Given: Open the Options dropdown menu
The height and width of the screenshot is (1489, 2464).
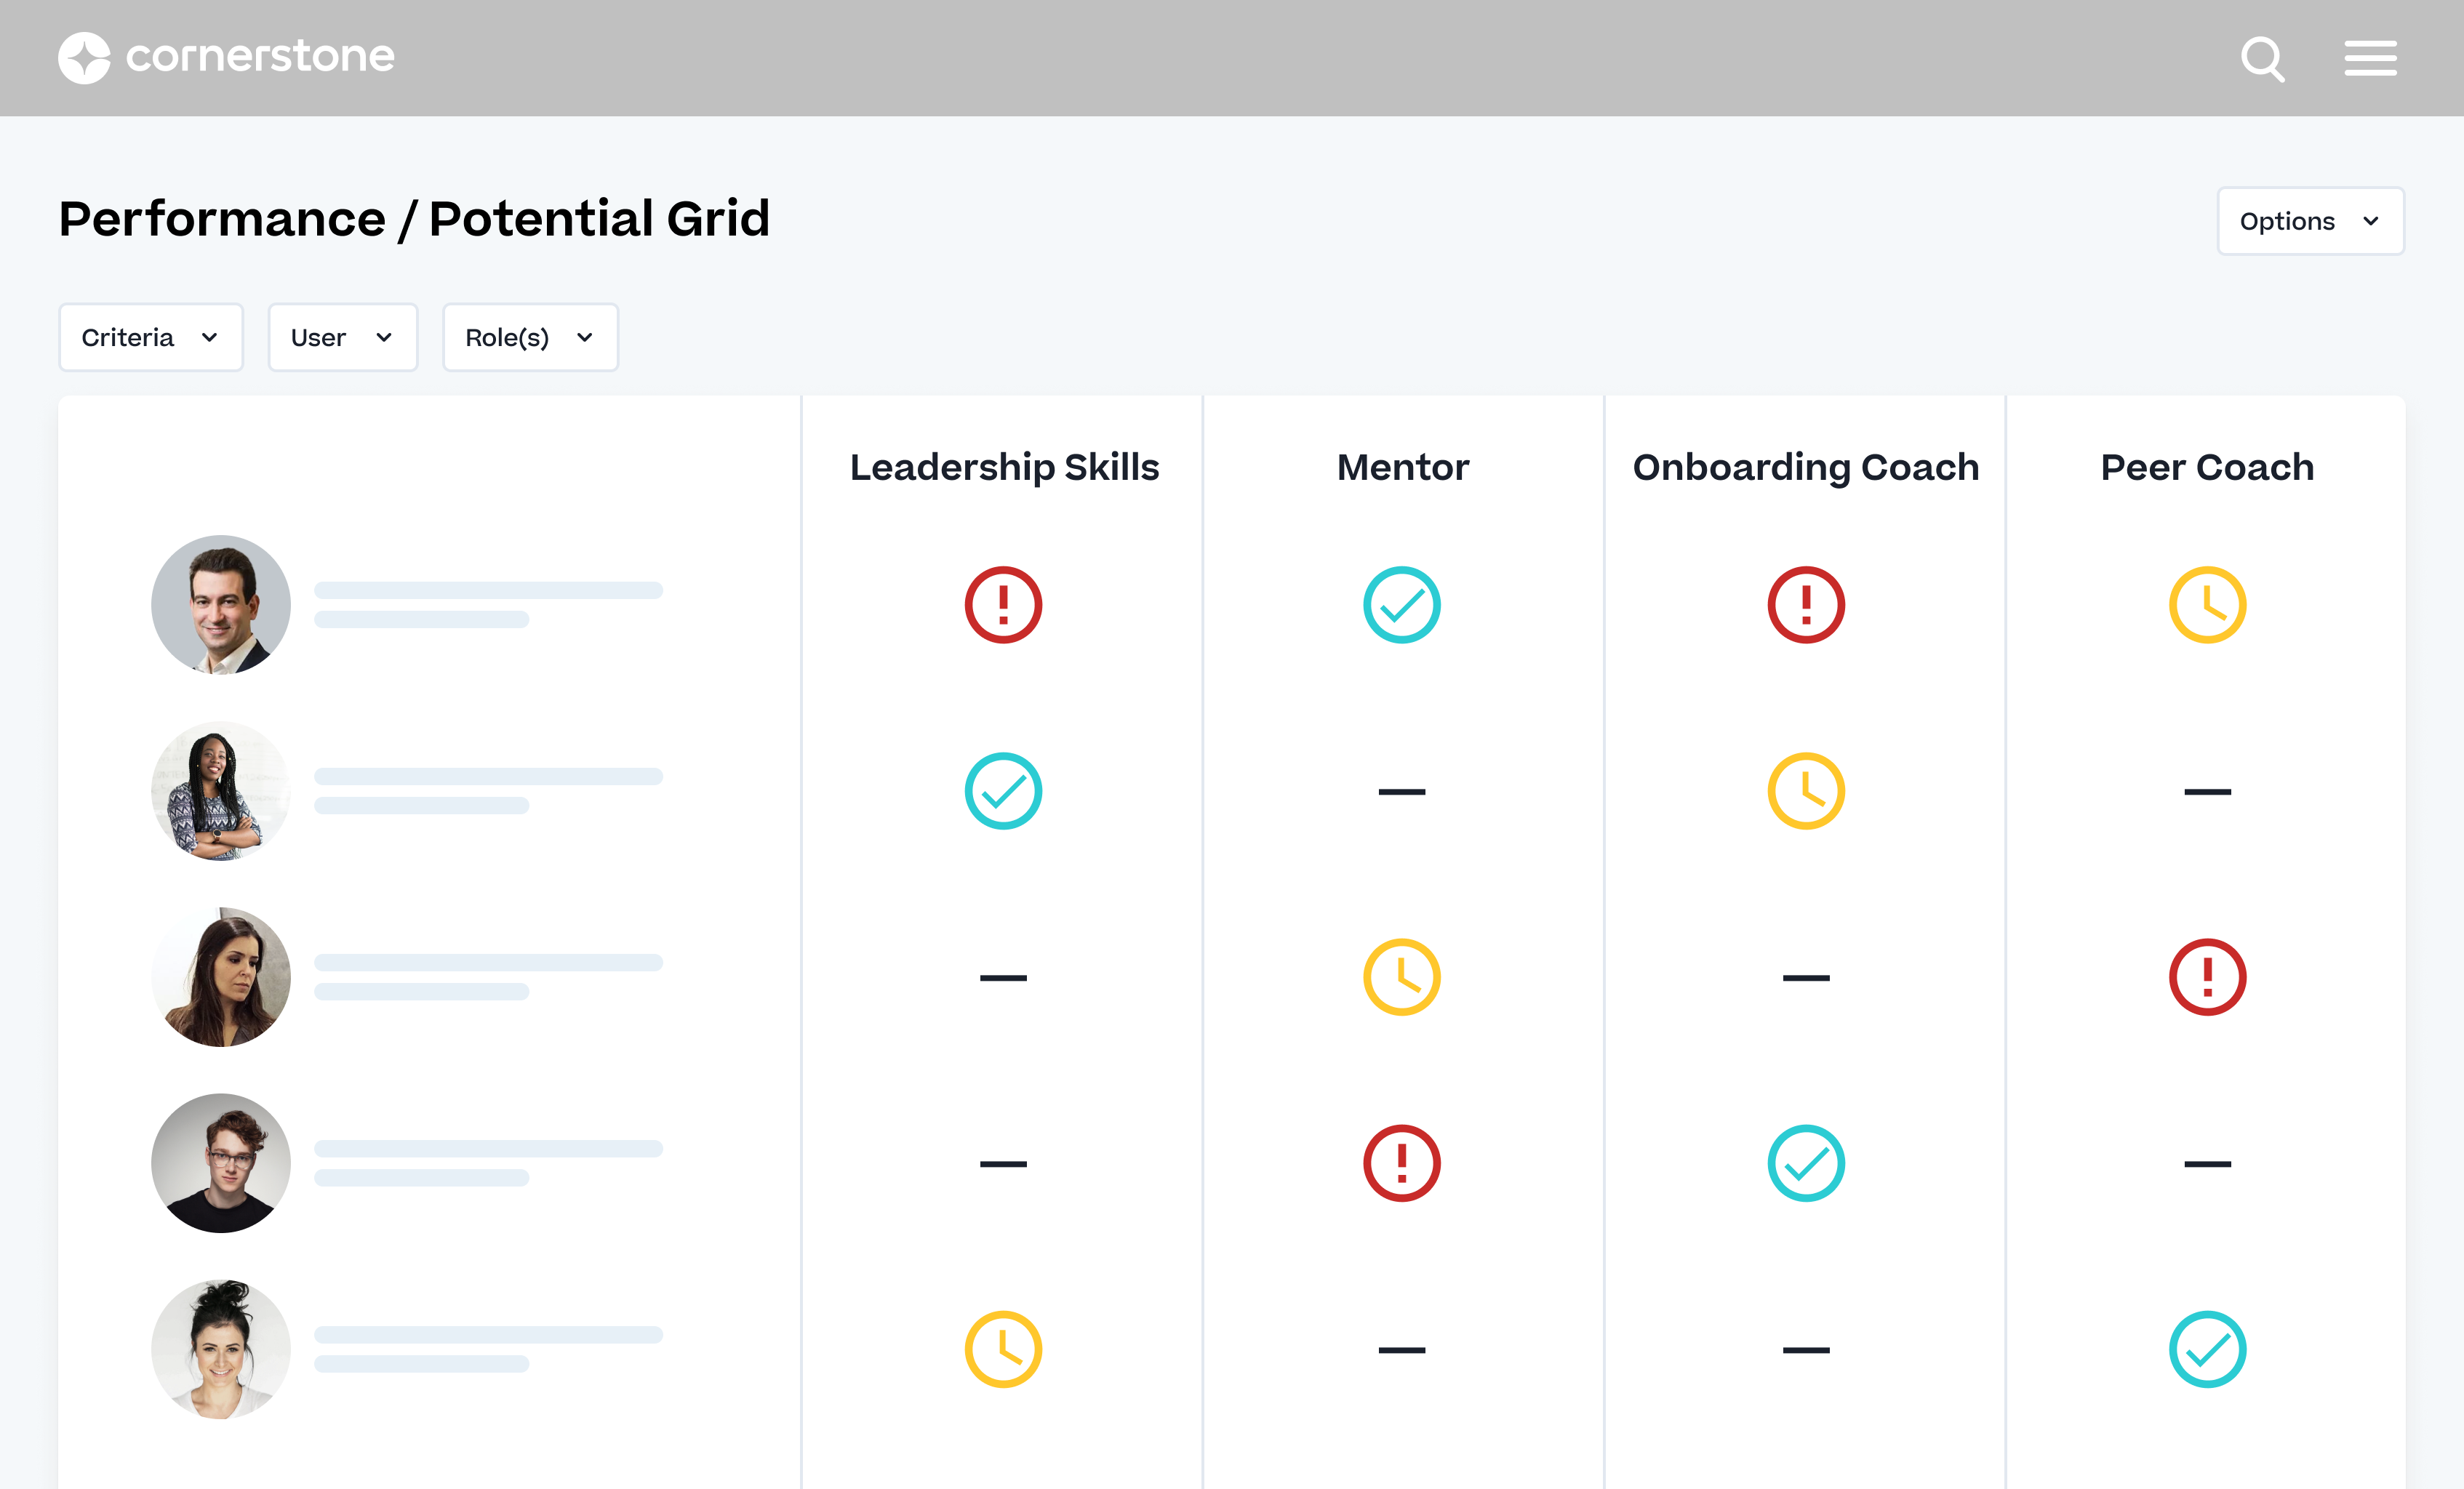Looking at the screenshot, I should (2310, 221).
